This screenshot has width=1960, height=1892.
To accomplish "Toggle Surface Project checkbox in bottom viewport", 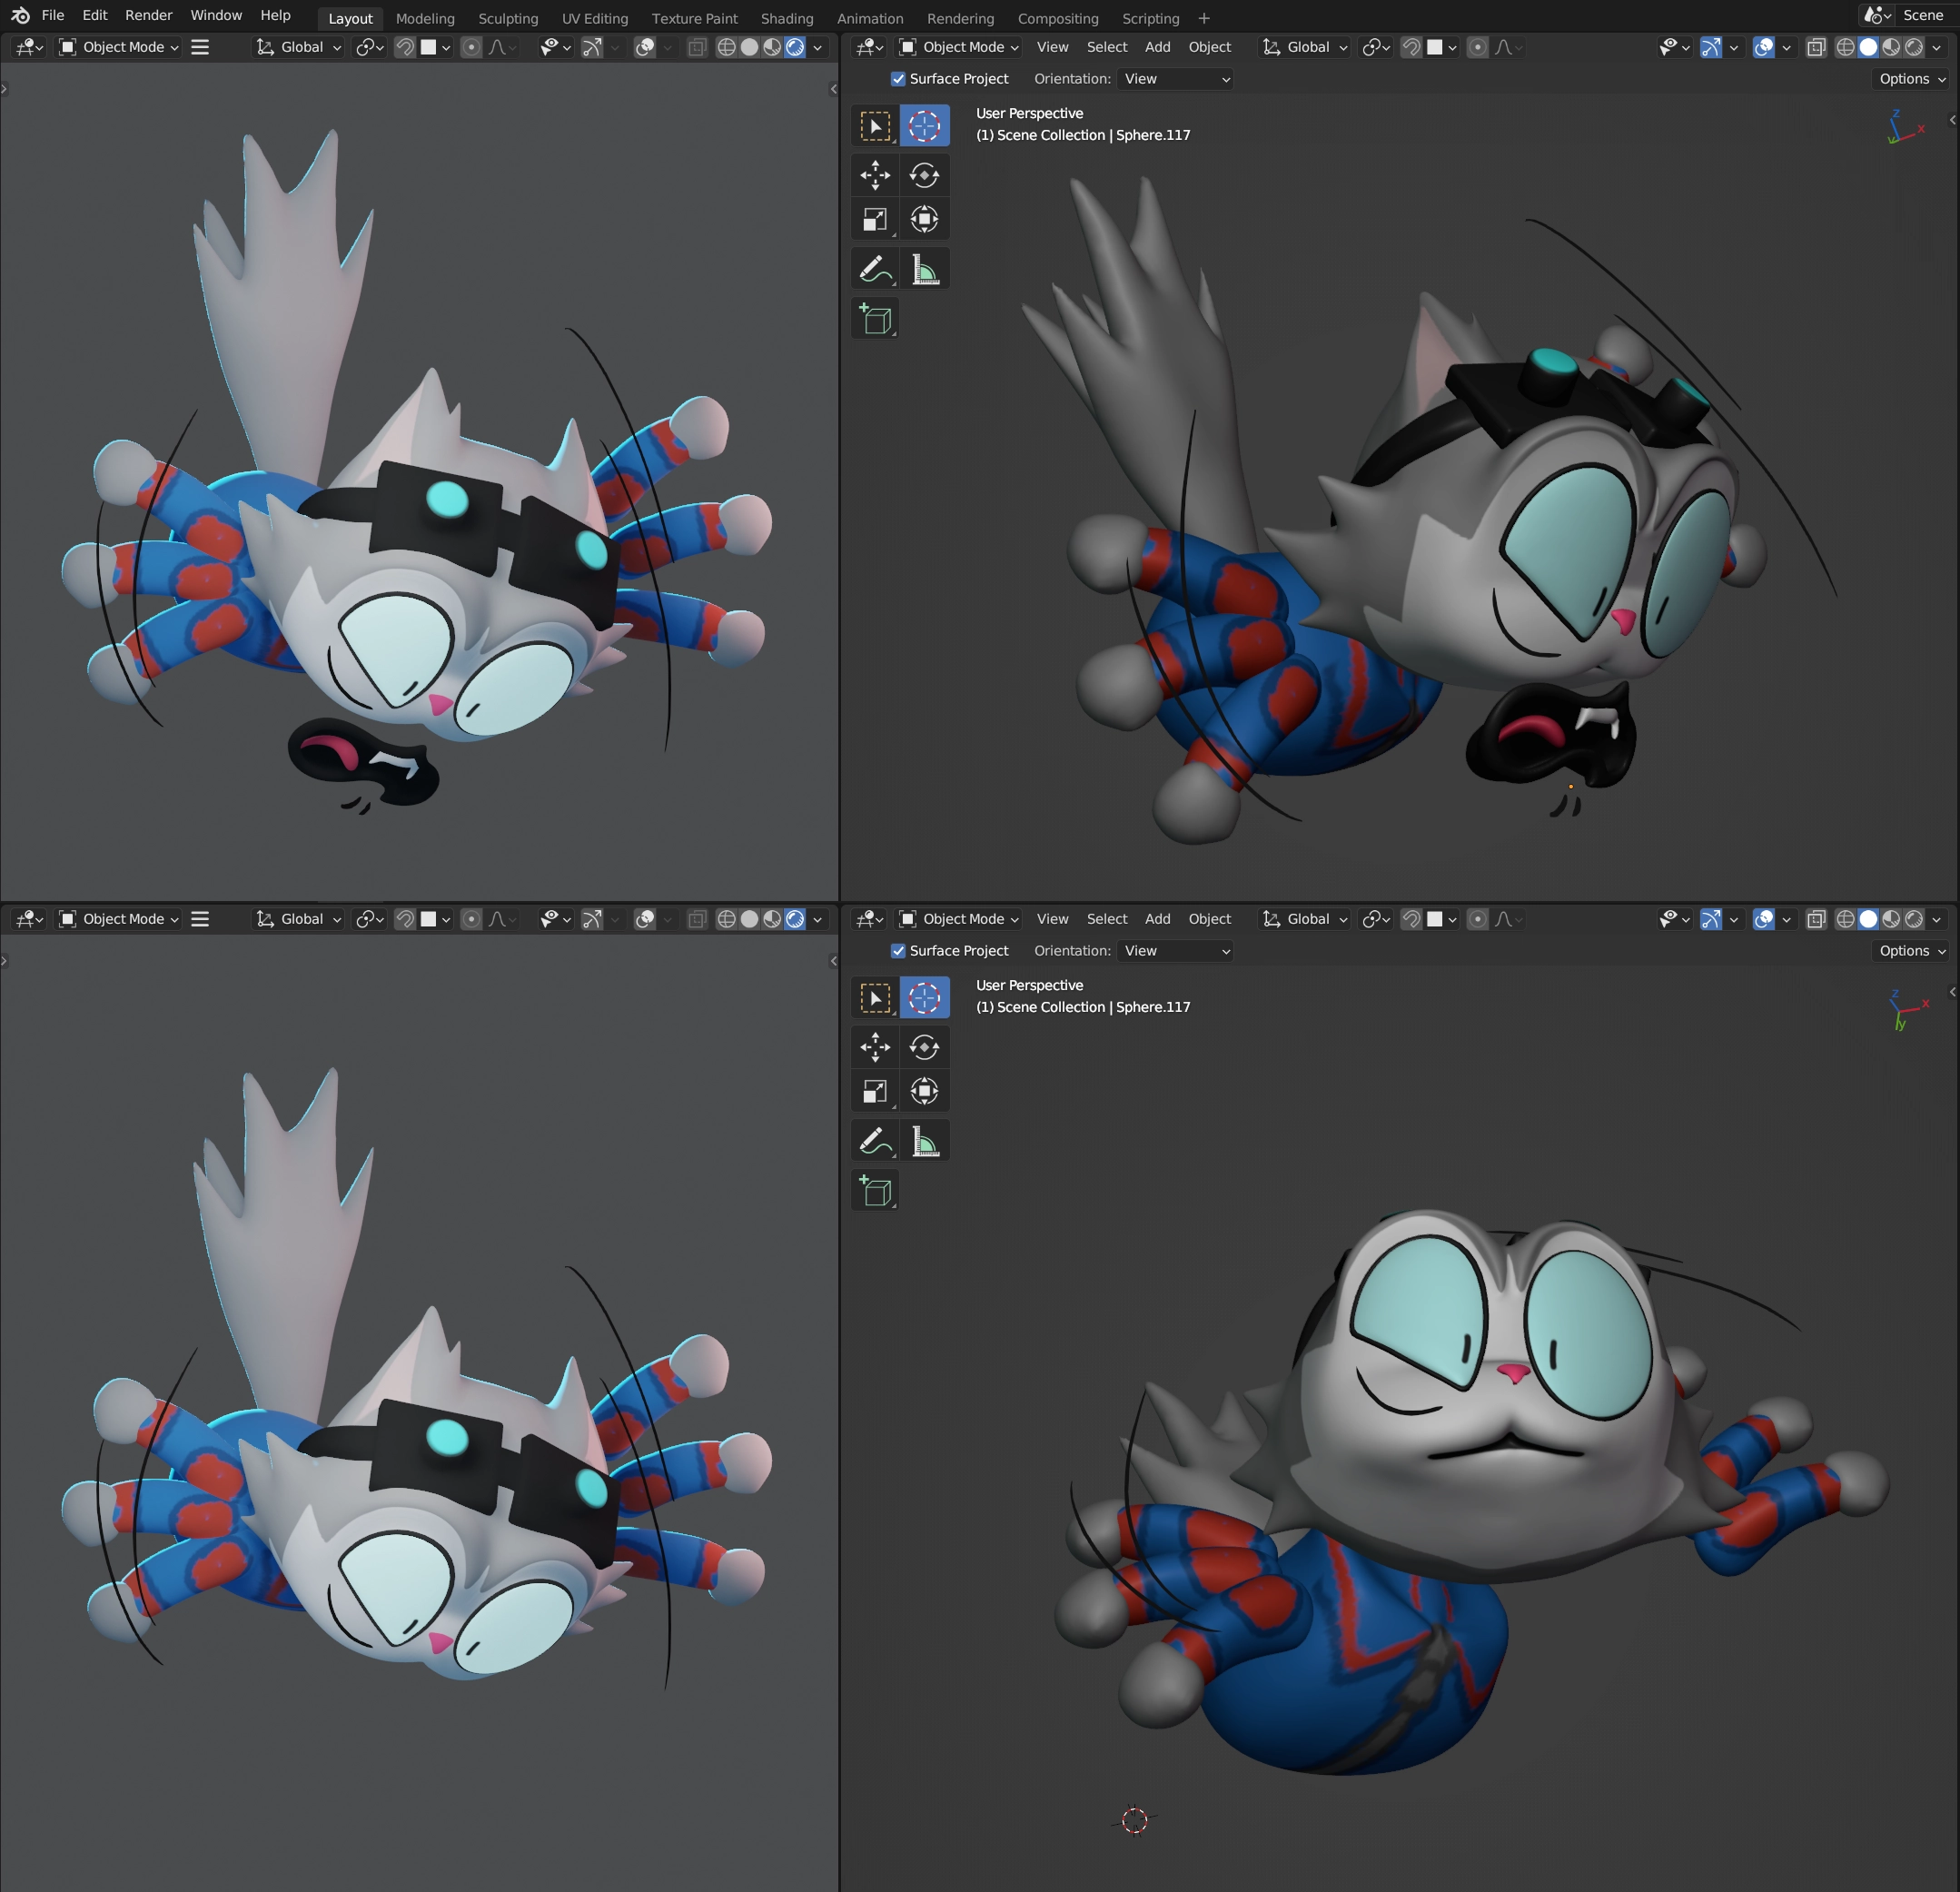I will pyautogui.click(x=898, y=951).
